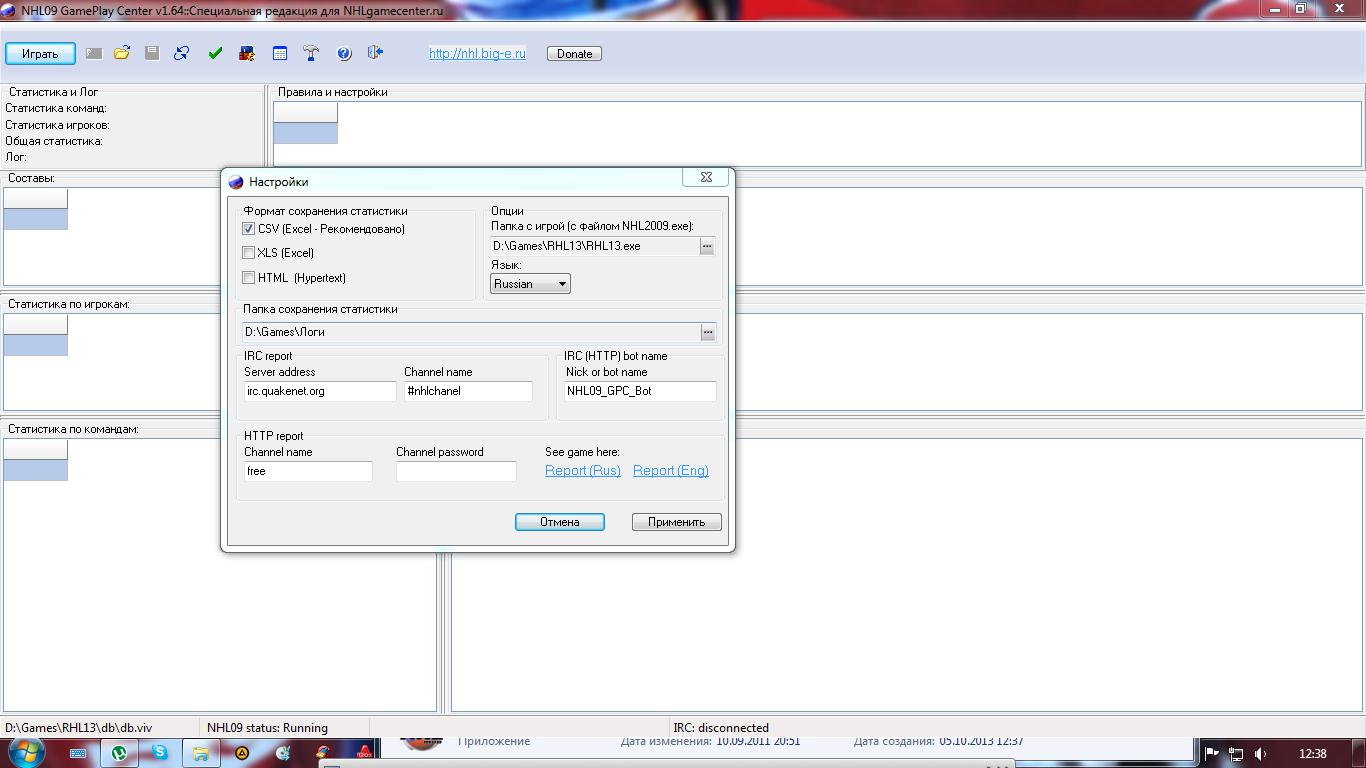
Task: Click the IRC Server address field
Action: click(x=320, y=391)
